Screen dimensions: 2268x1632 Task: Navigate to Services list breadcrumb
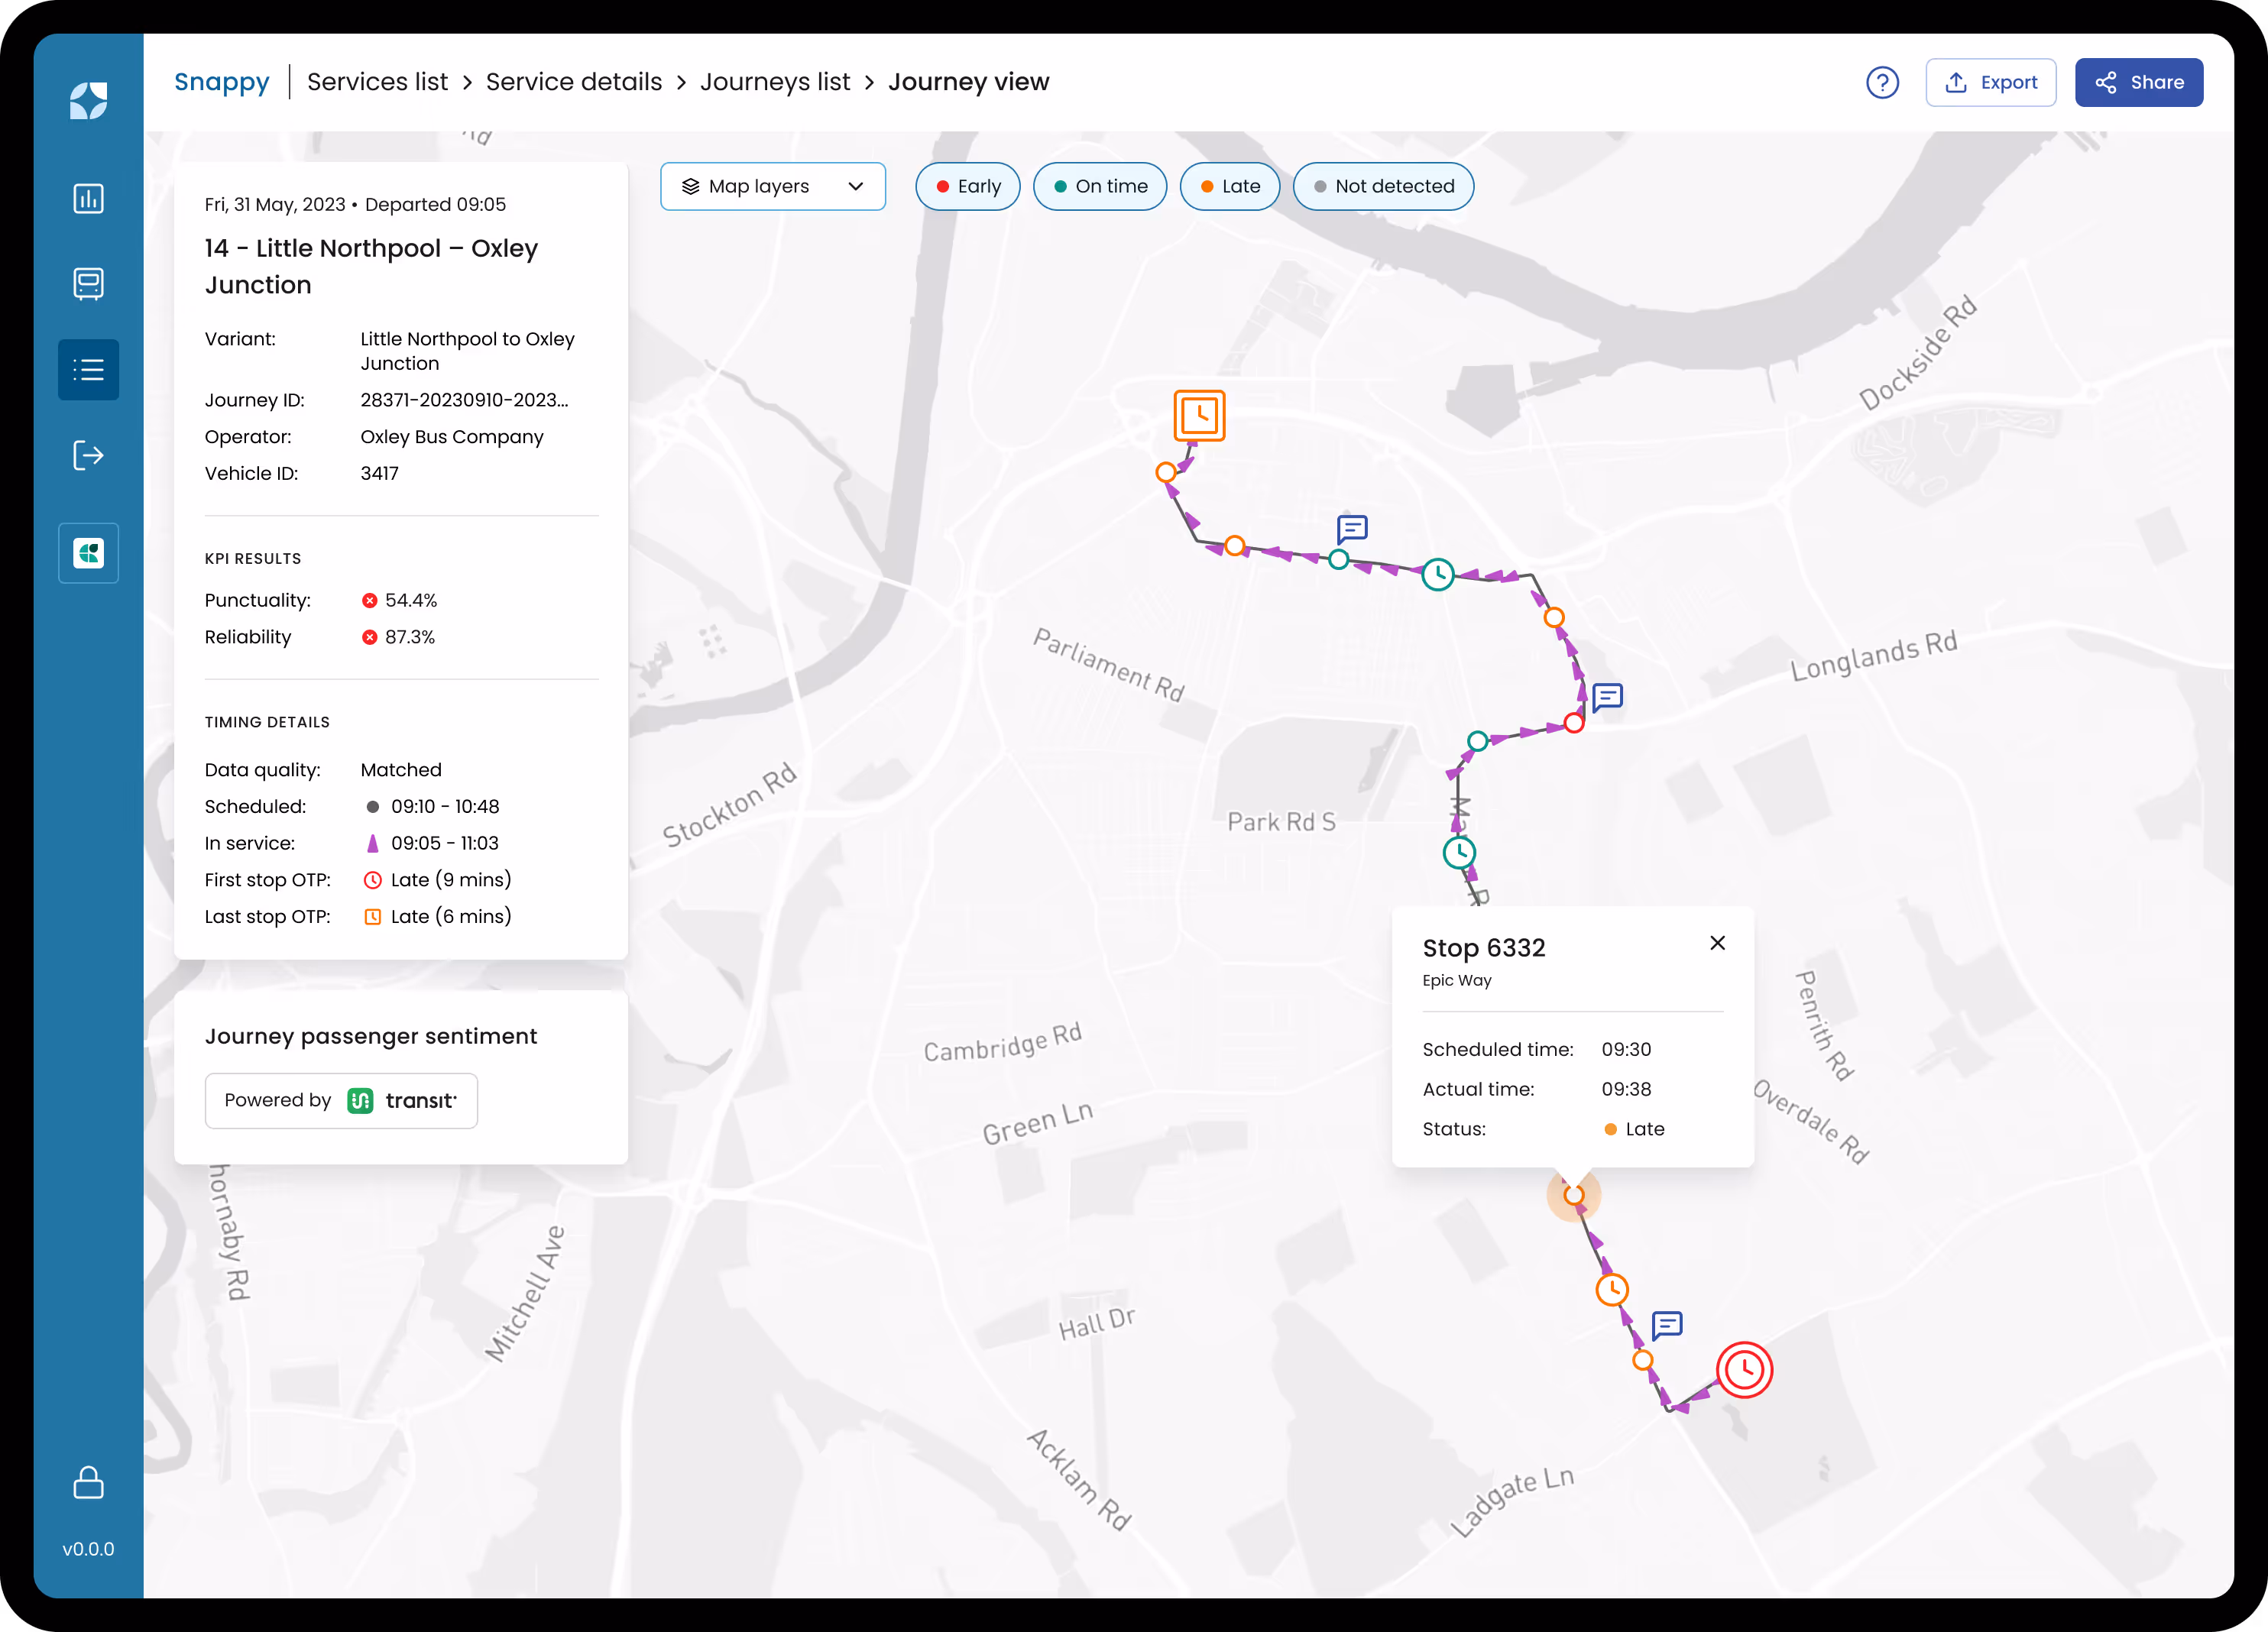pyautogui.click(x=377, y=82)
